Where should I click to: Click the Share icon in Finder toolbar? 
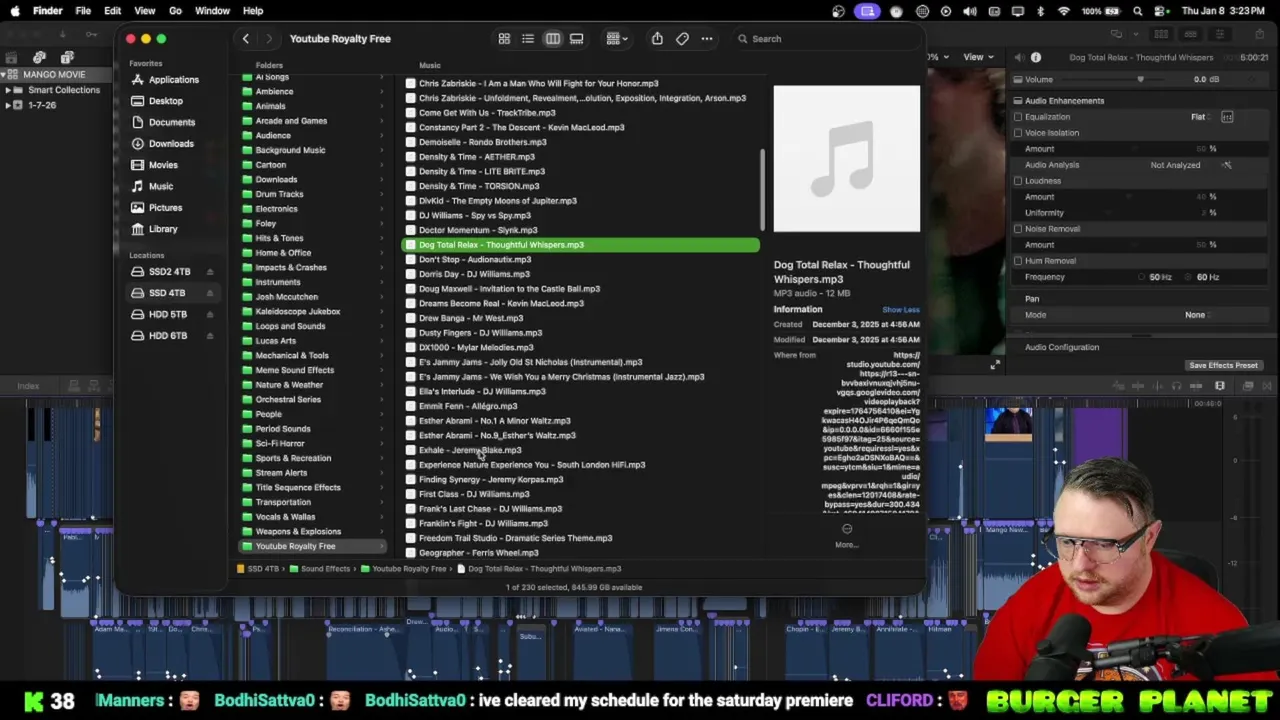pos(657,39)
